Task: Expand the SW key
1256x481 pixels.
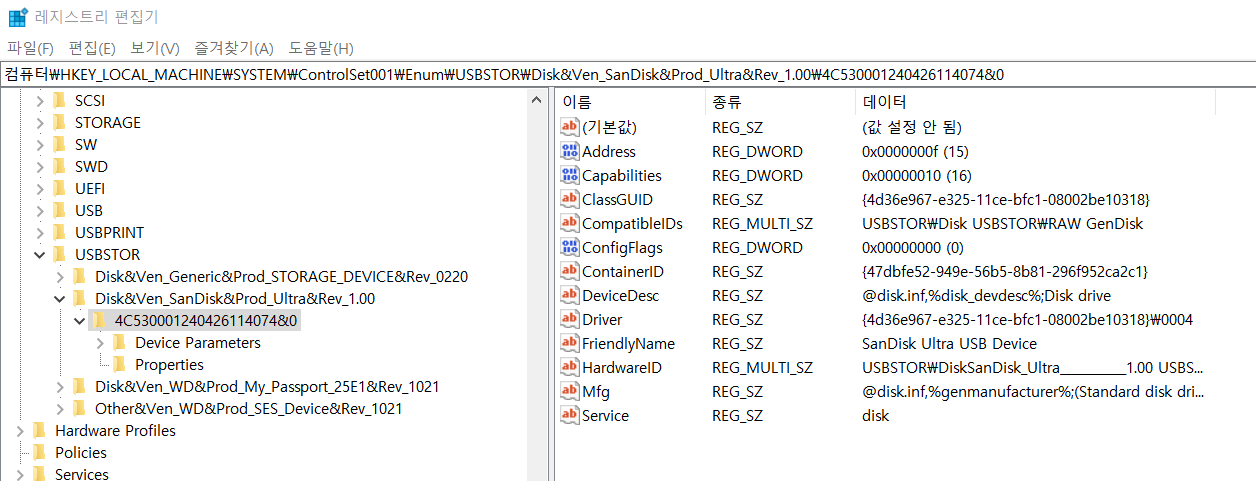Action: [x=40, y=145]
